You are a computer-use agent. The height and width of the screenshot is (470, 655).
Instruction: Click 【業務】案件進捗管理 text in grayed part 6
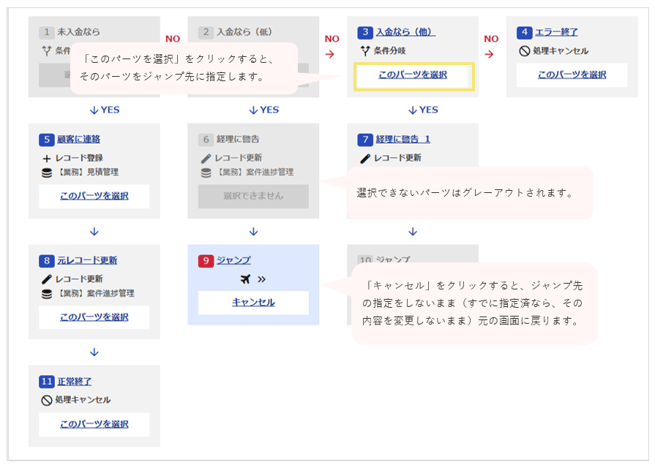[255, 173]
